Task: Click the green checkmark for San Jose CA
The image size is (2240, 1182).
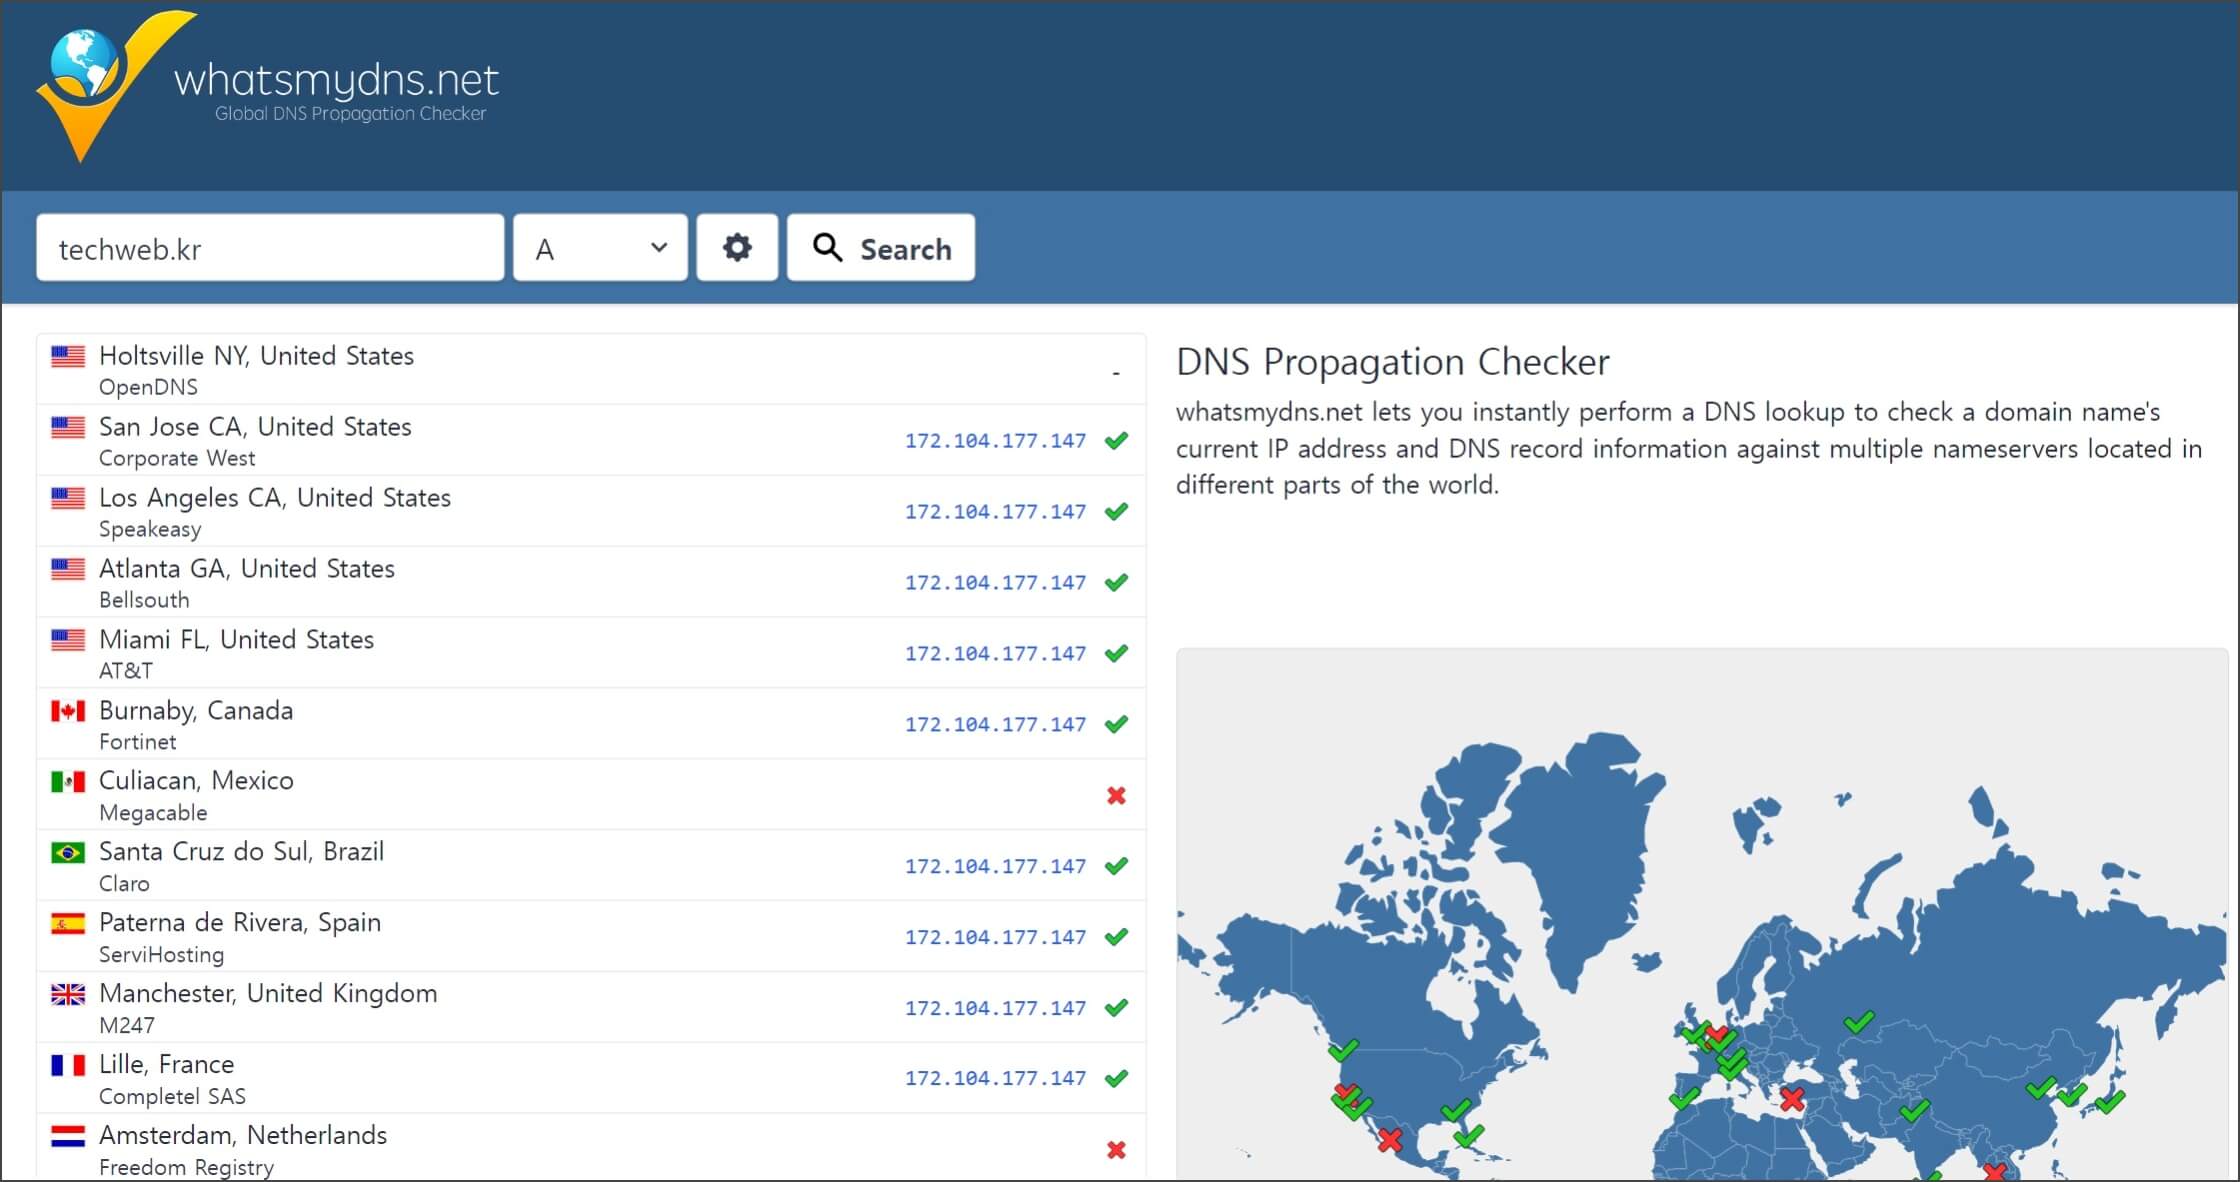Action: tap(1119, 440)
